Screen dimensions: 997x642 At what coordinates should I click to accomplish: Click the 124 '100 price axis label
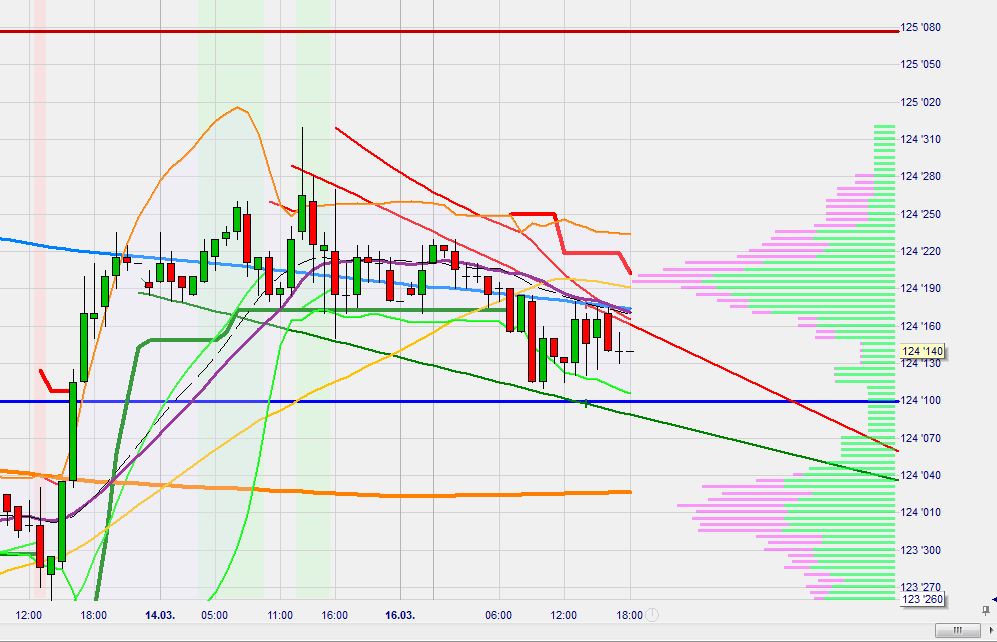pyautogui.click(x=920, y=400)
